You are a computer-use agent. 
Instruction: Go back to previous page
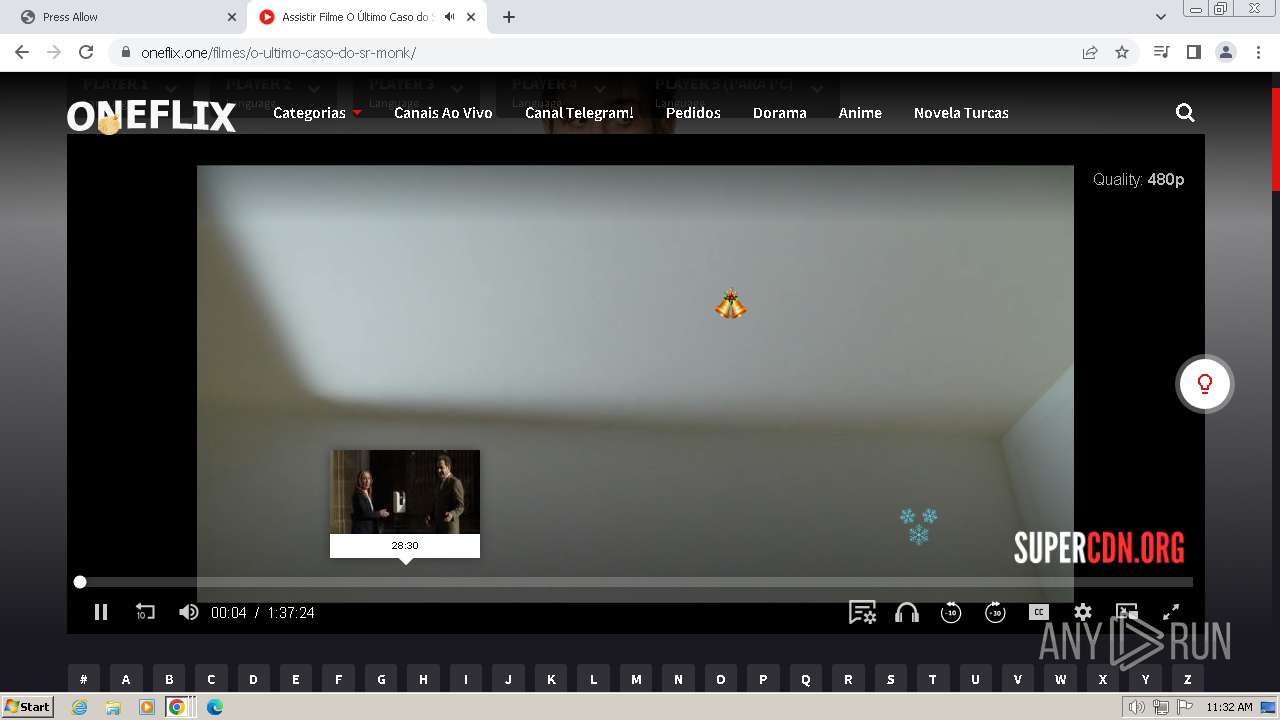tap(22, 52)
